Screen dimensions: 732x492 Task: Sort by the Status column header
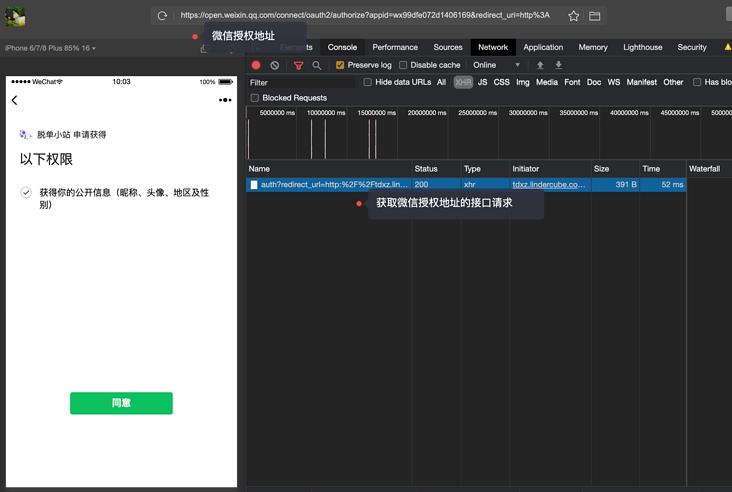pyautogui.click(x=436, y=169)
